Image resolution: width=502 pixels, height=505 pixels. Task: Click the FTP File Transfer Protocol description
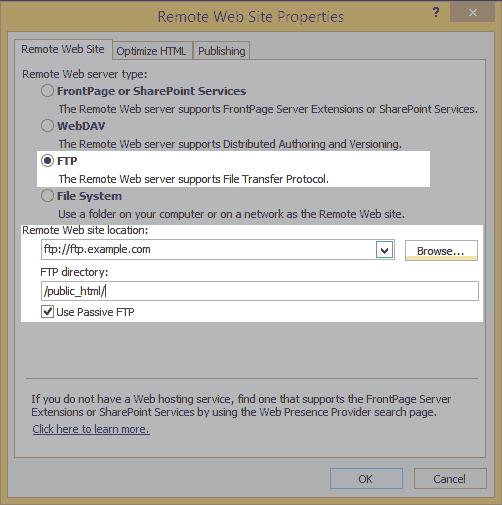point(194,179)
